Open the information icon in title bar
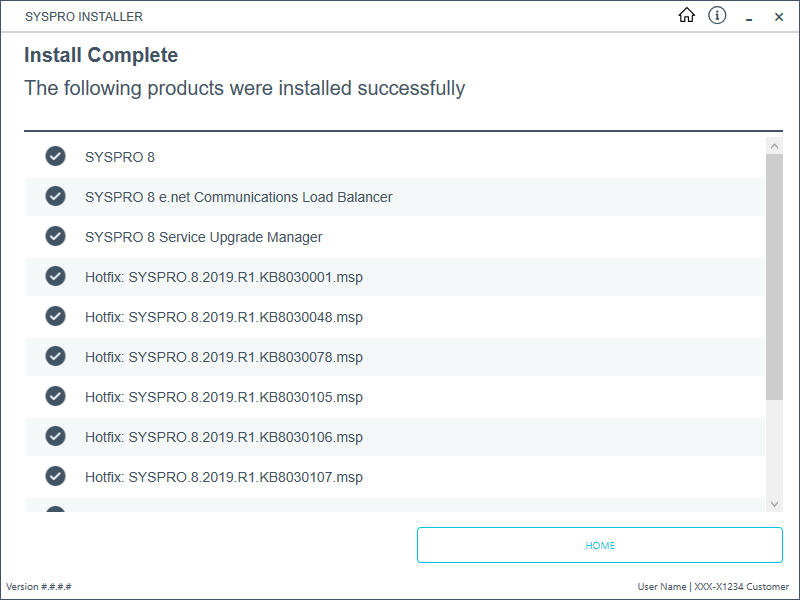This screenshot has height=600, width=800. pyautogui.click(x=717, y=16)
